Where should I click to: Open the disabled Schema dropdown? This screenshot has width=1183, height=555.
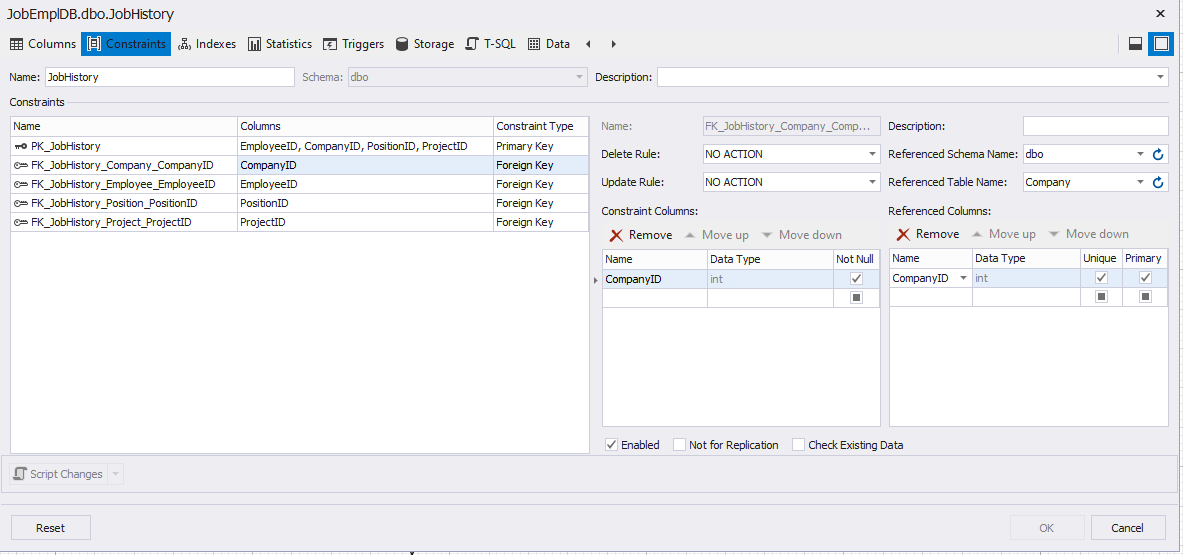click(x=579, y=77)
